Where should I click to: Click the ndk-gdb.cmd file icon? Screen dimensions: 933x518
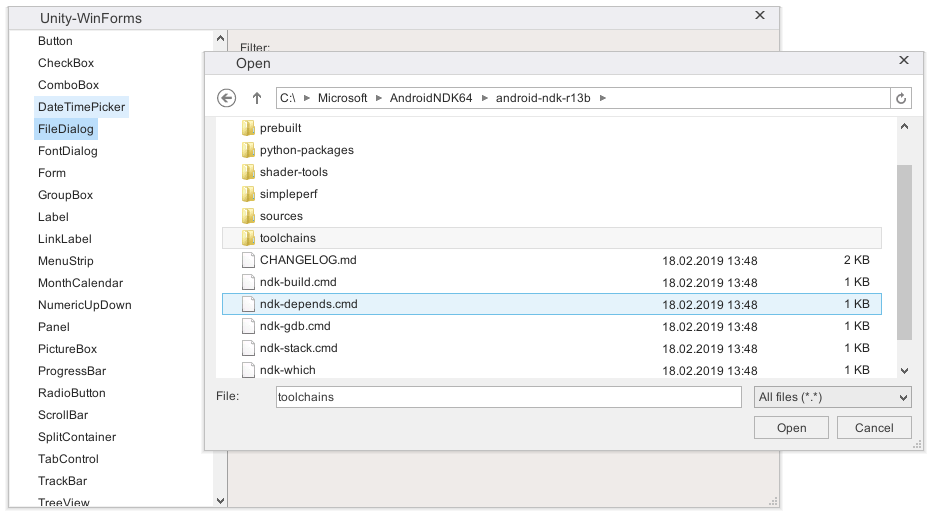[248, 326]
